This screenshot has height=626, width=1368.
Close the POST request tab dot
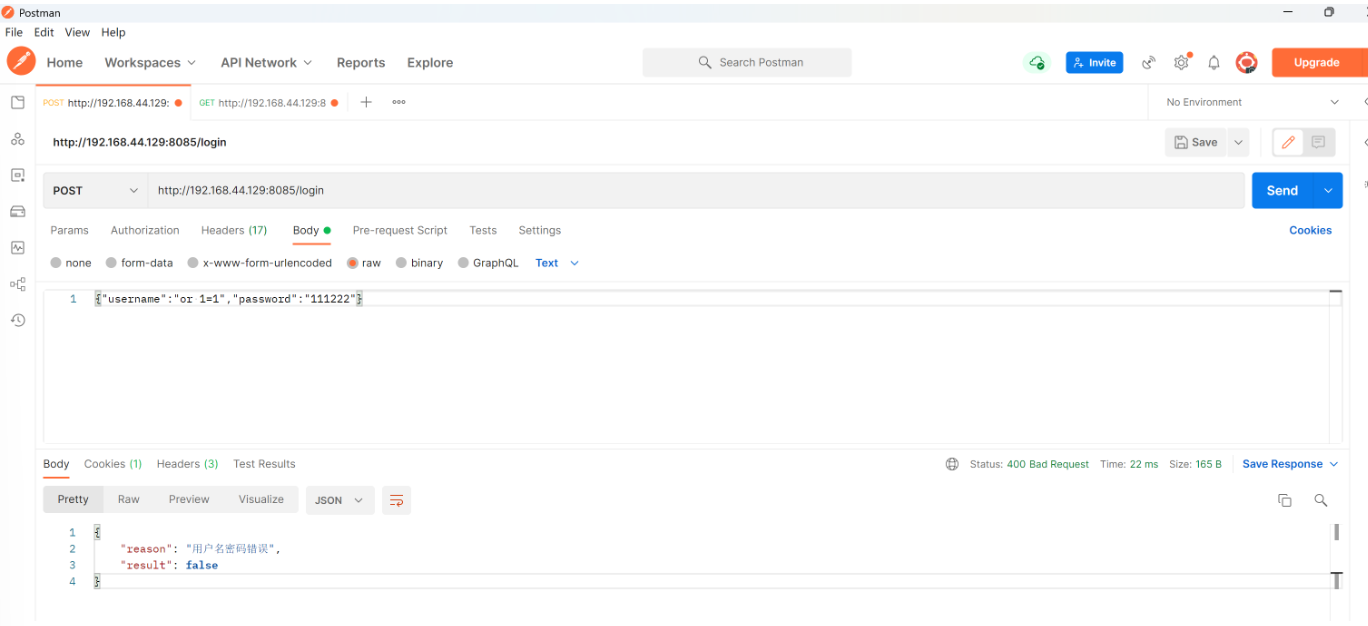pyautogui.click(x=179, y=102)
